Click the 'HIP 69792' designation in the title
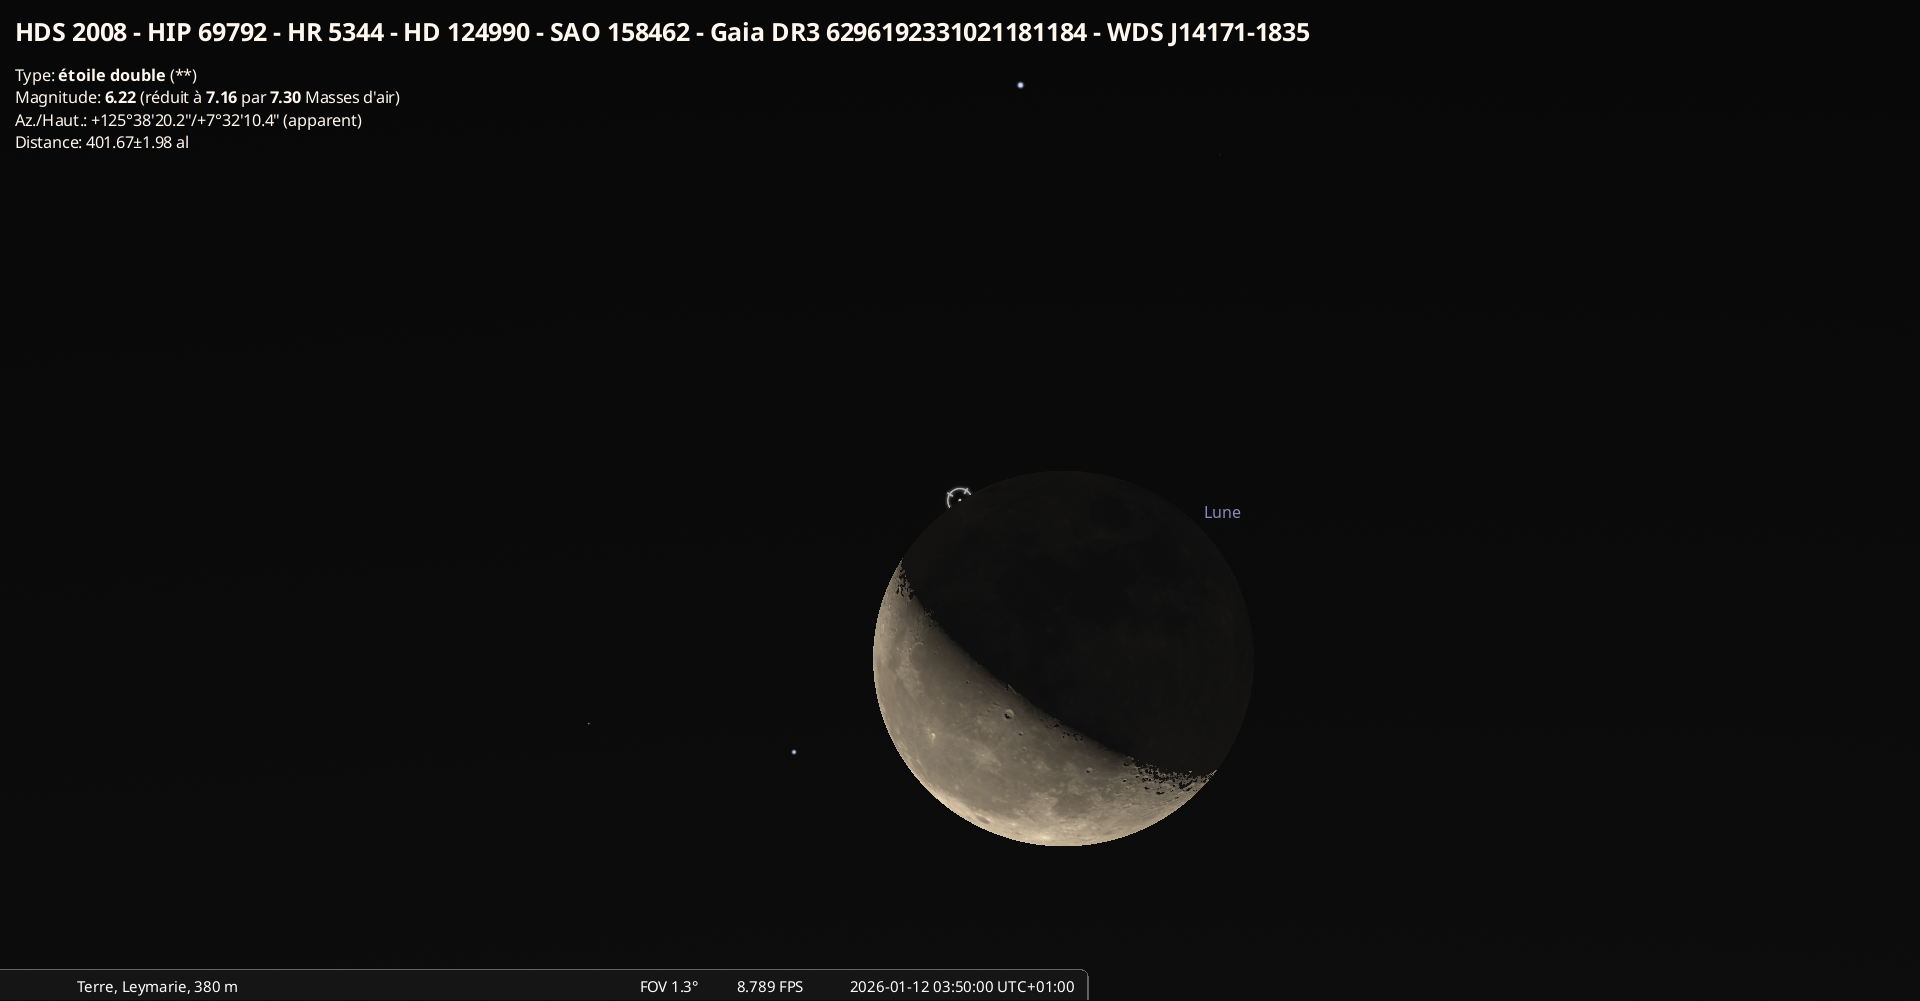Image resolution: width=1920 pixels, height=1001 pixels. [x=207, y=33]
